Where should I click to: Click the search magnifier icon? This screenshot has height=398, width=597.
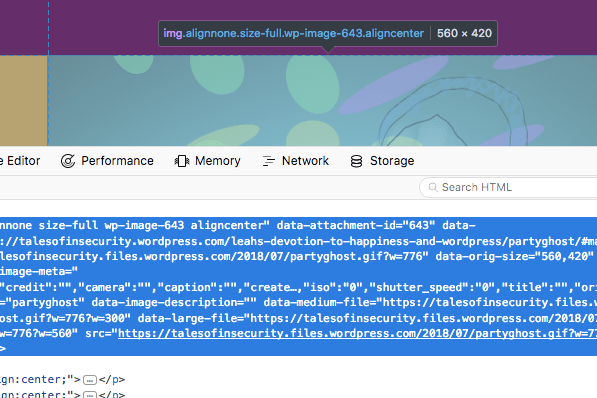point(433,187)
